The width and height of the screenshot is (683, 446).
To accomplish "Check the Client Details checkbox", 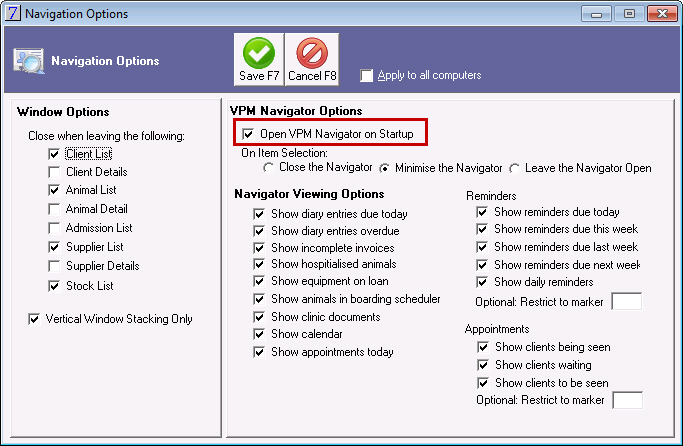I will pyautogui.click(x=54, y=172).
